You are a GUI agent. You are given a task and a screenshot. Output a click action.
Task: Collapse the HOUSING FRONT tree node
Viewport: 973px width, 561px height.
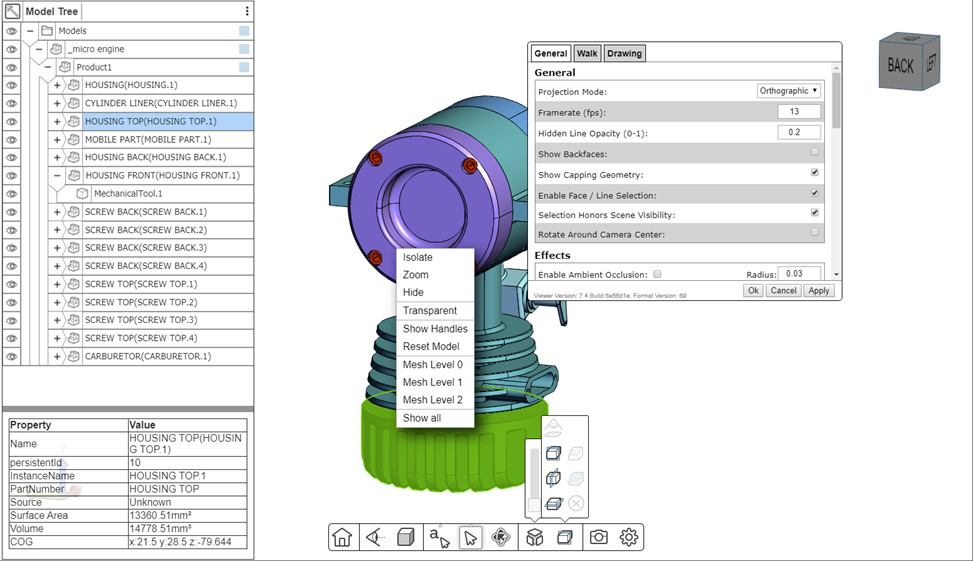(57, 176)
